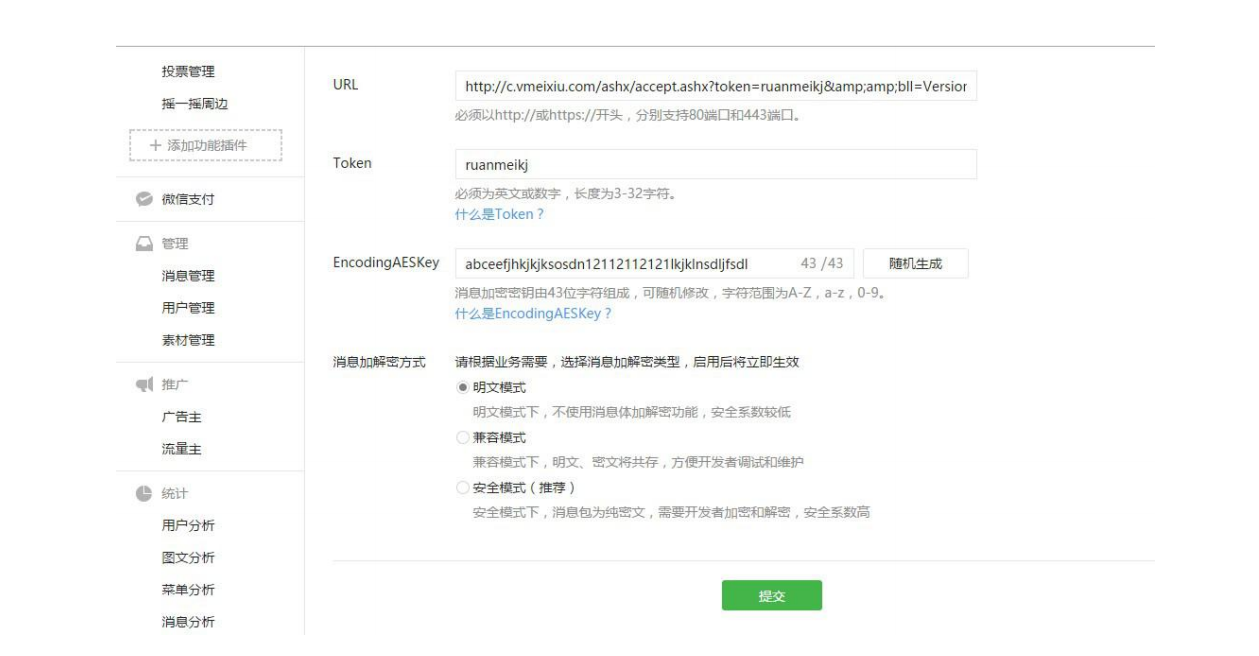The width and height of the screenshot is (1259, 656).
Task: Click 添加功能插件 to add a plugin
Action: pos(206,145)
